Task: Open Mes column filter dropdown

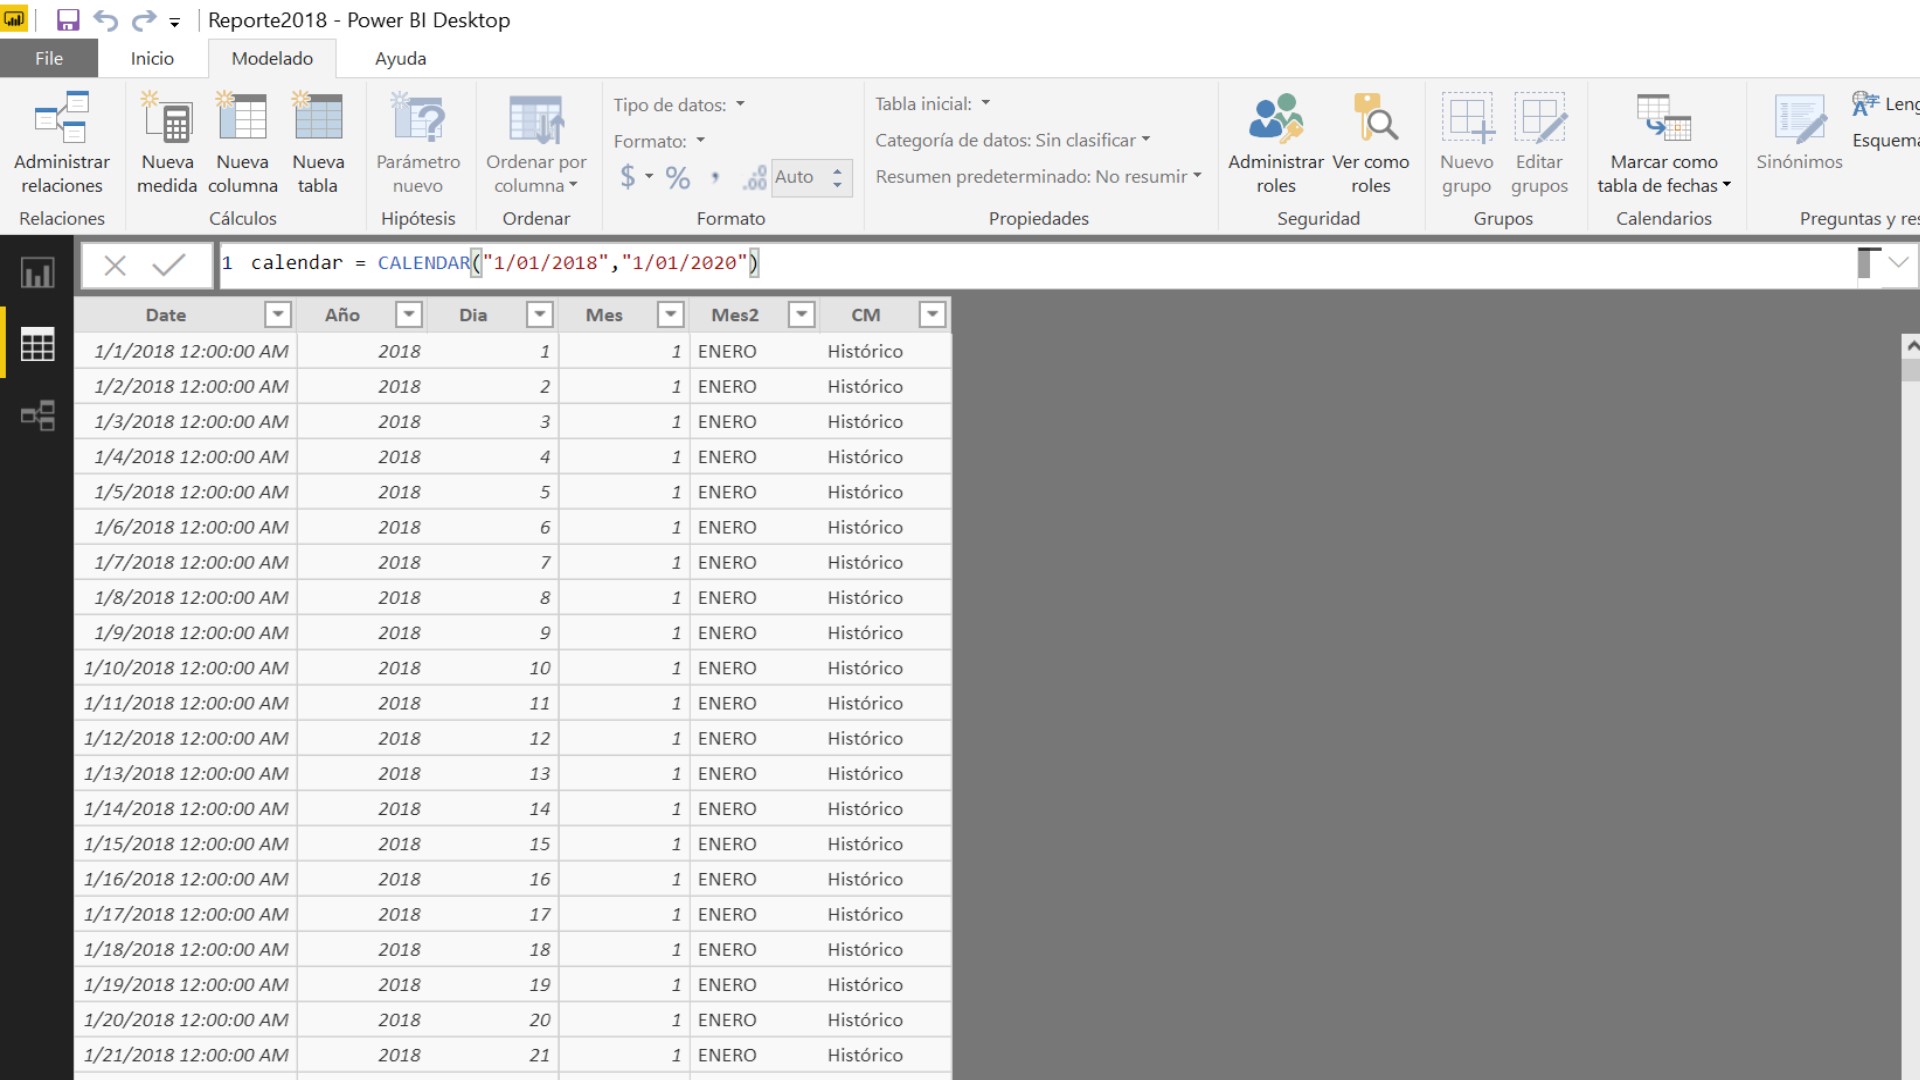Action: coord(670,315)
